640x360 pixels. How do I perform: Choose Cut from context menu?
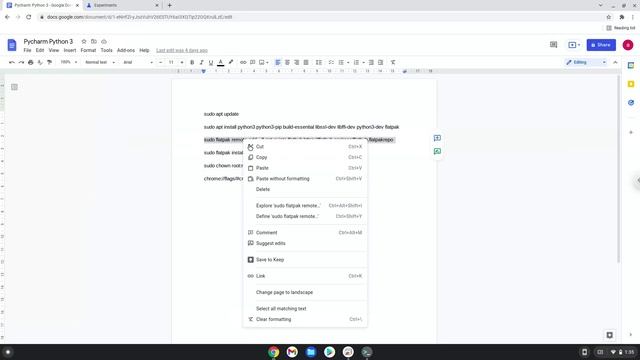[305, 147]
